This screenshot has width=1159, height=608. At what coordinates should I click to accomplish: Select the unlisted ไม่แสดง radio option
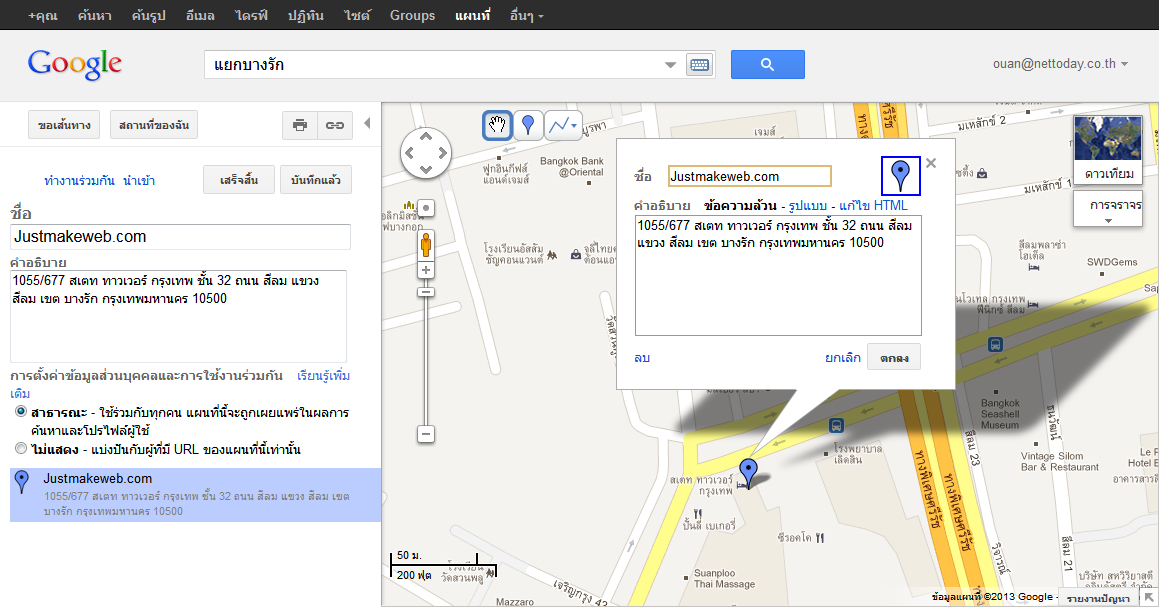[21, 448]
